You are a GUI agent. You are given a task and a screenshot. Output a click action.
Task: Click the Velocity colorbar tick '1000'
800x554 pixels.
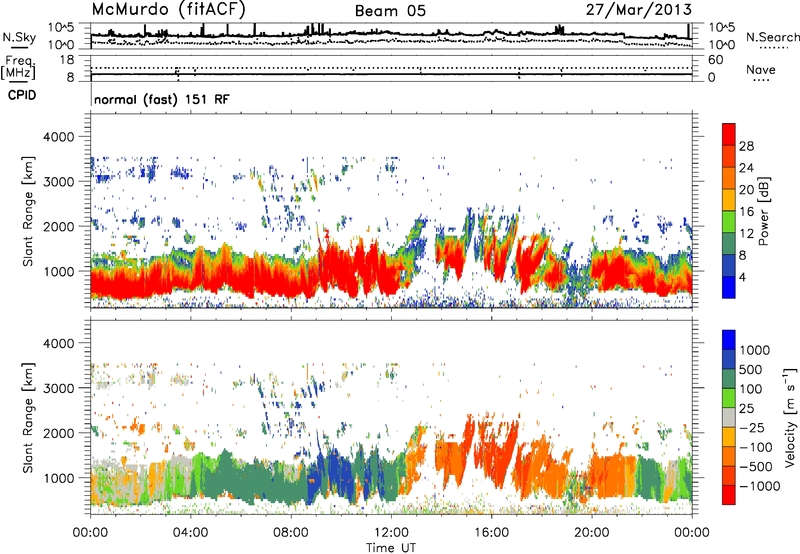pyautogui.click(x=755, y=350)
